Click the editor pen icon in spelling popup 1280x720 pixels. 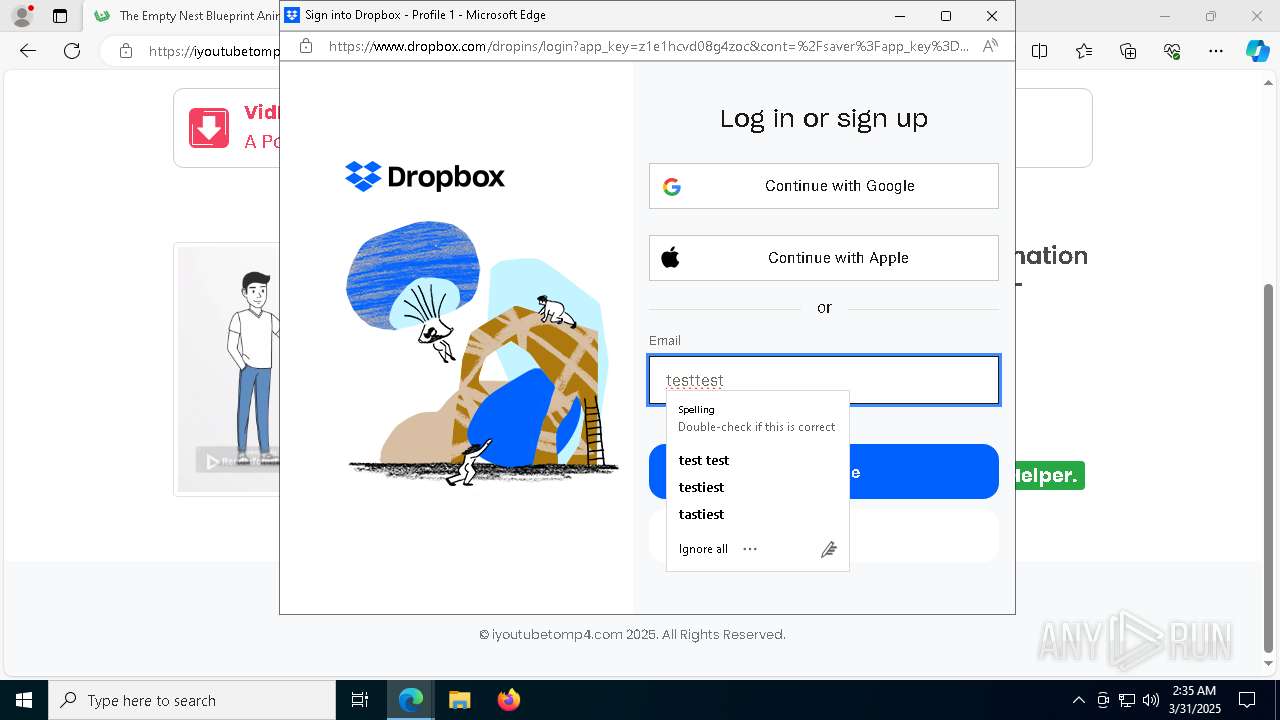828,549
